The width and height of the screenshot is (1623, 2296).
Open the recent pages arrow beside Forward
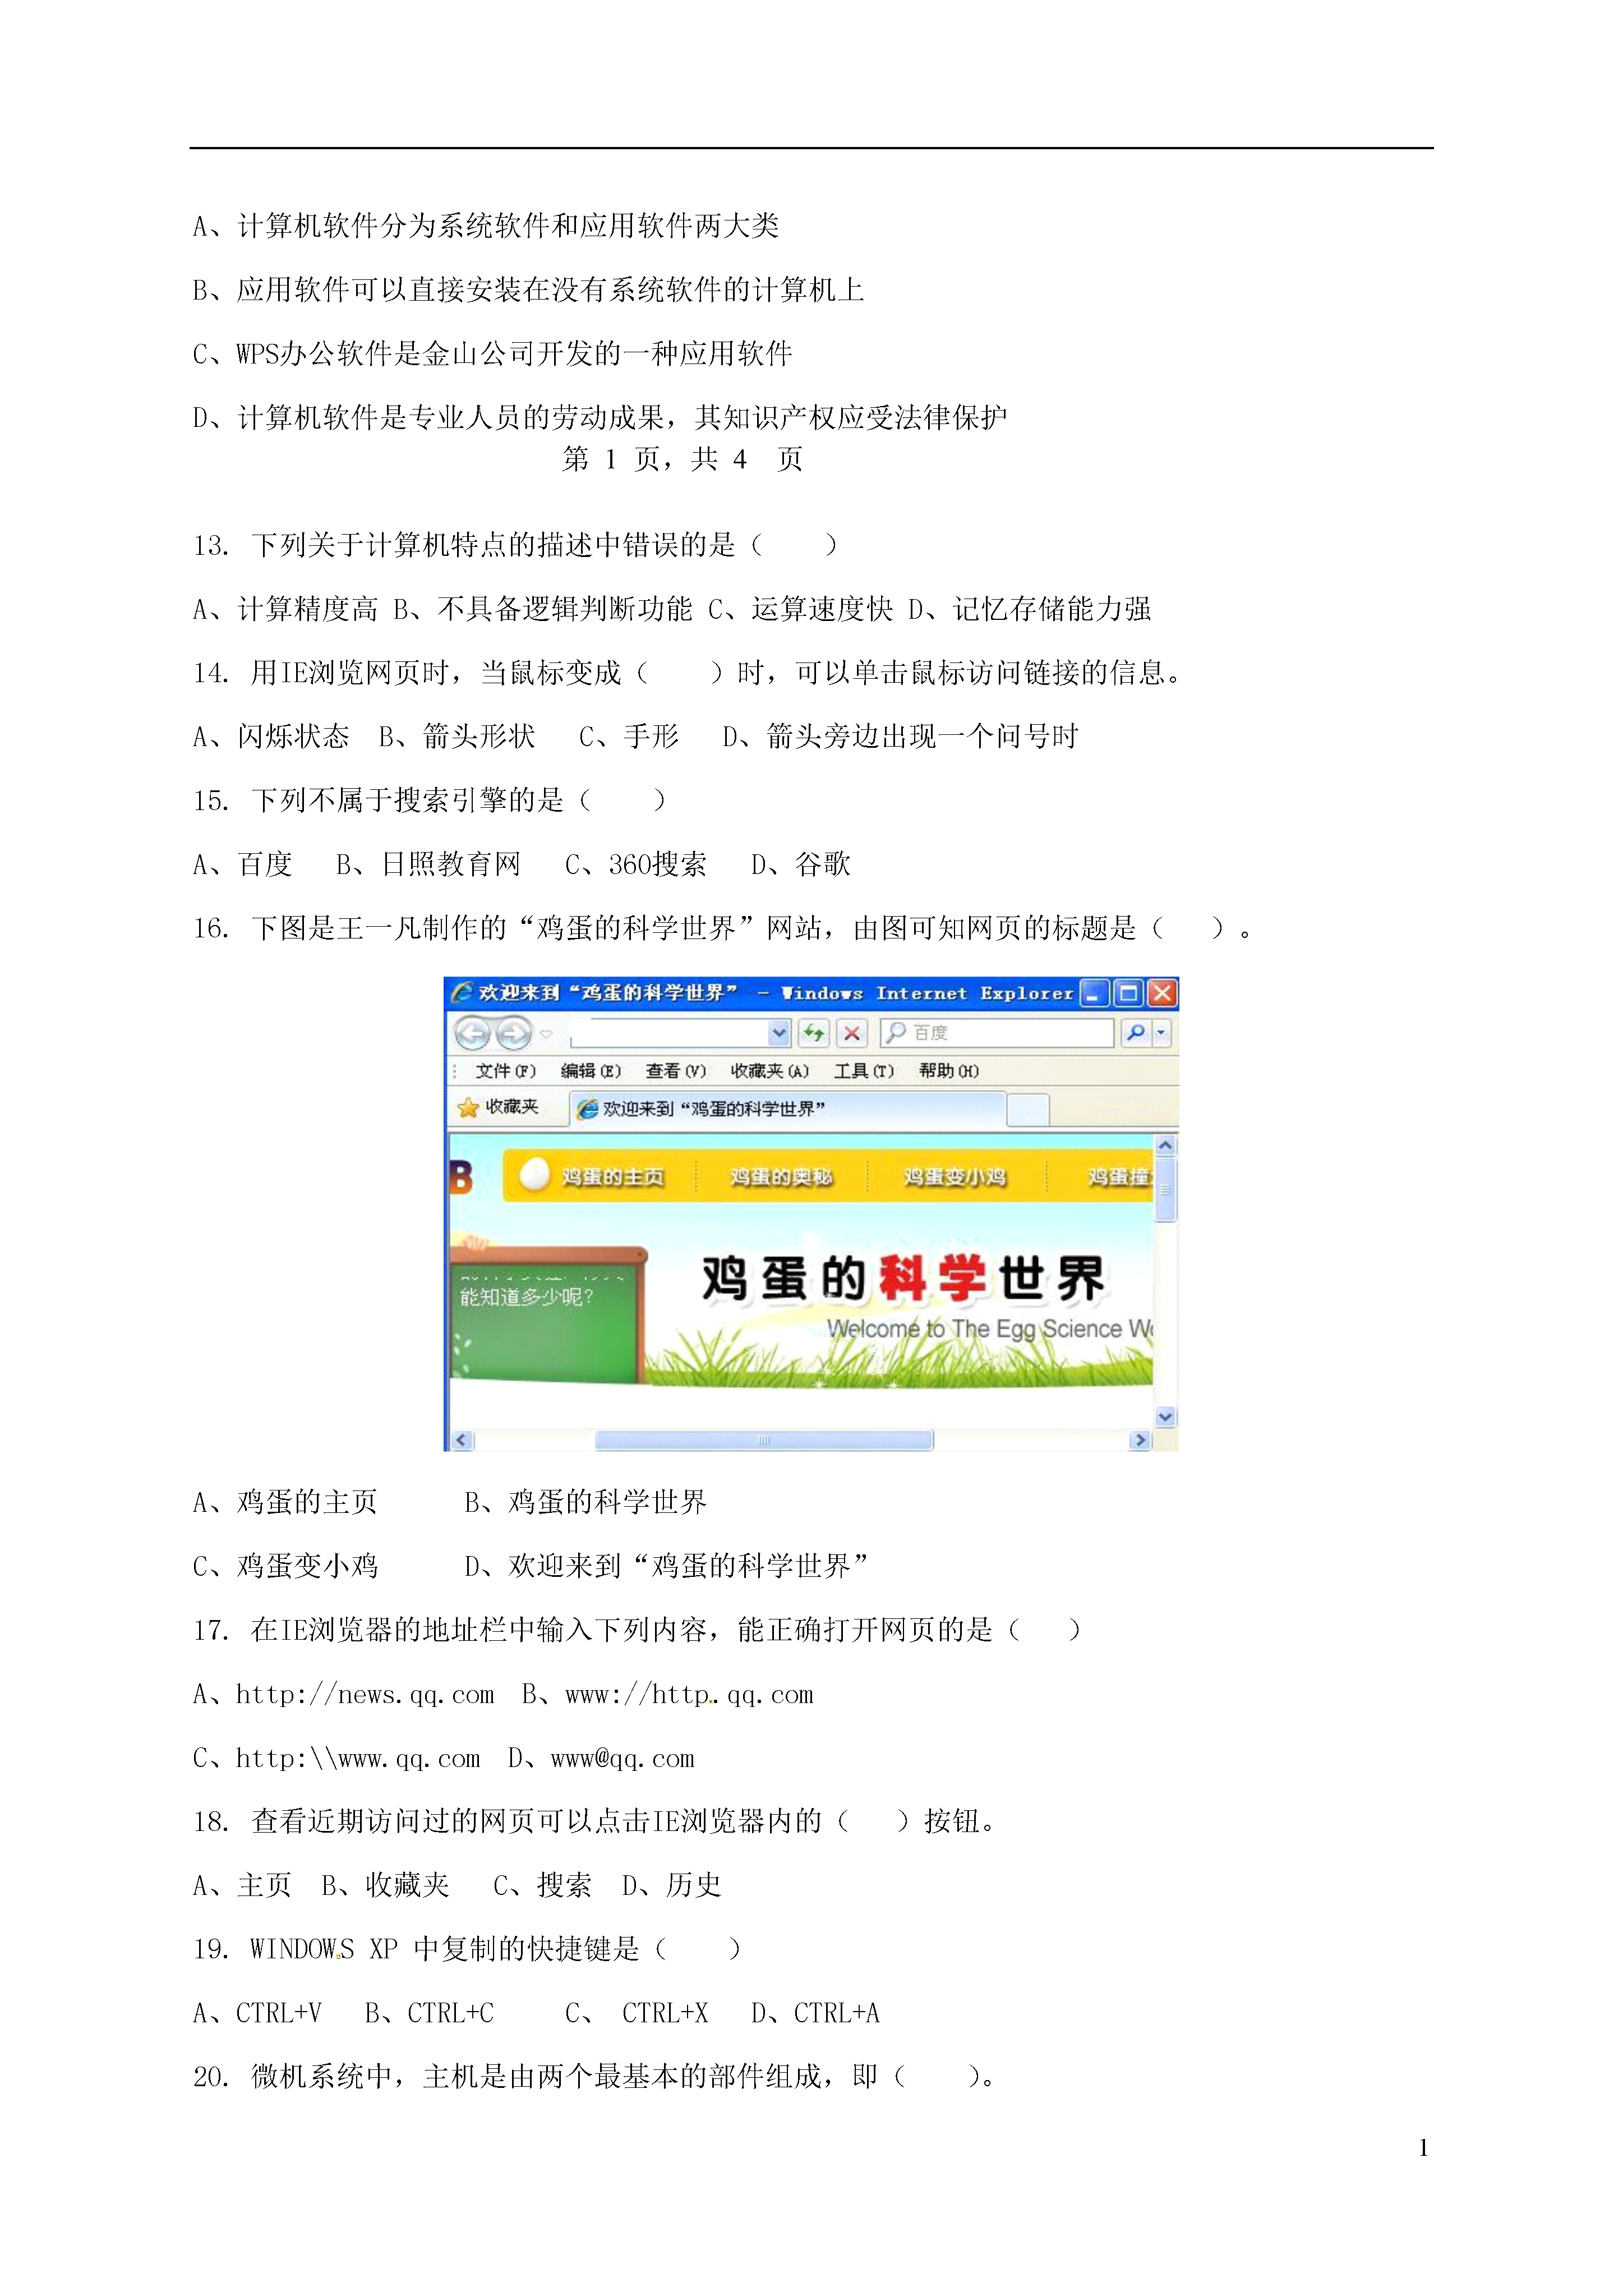pyautogui.click(x=546, y=1033)
